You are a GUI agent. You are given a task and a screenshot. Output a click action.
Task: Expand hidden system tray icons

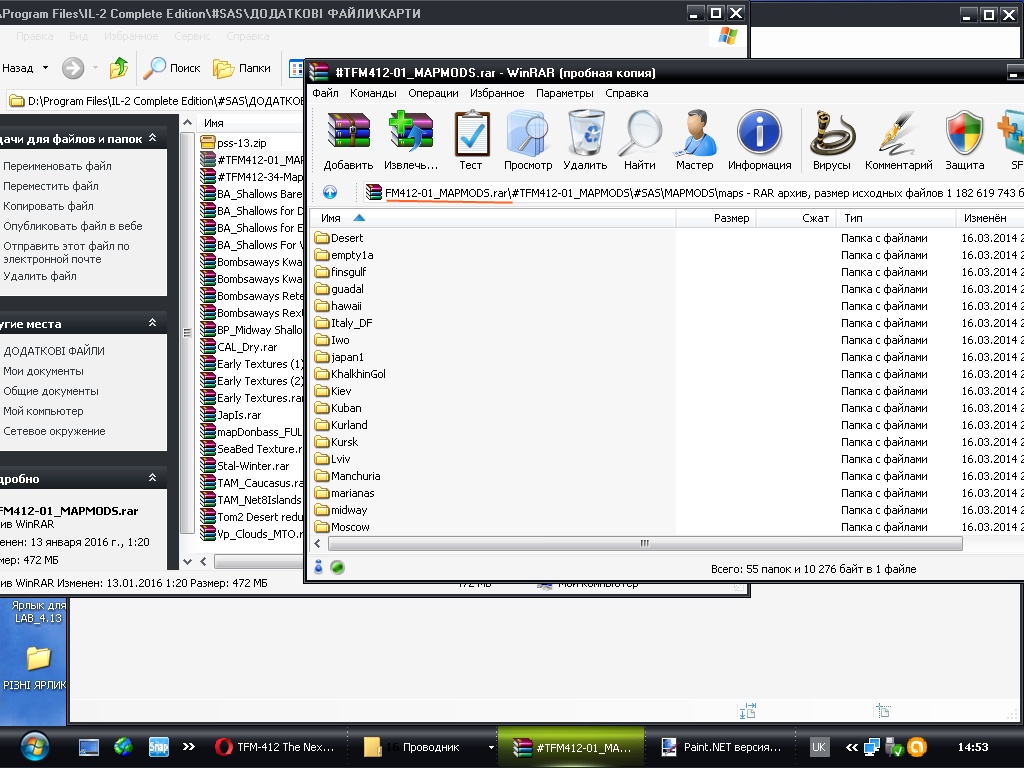(x=852, y=747)
